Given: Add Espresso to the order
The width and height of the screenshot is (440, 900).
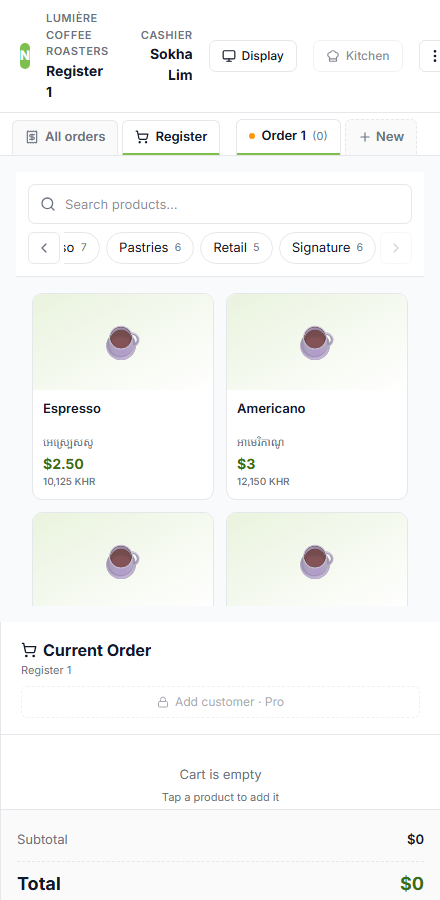Looking at the screenshot, I should (x=123, y=397).
